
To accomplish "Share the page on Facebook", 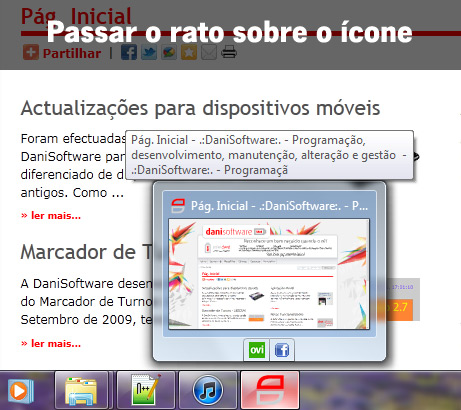I will [129, 52].
